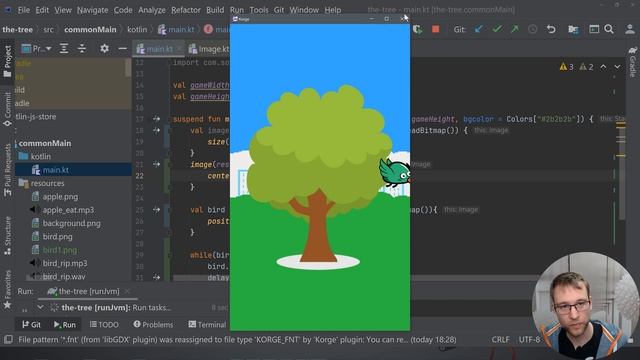640x360 pixels.
Task: Open the Navigate menu
Action: coord(93,10)
